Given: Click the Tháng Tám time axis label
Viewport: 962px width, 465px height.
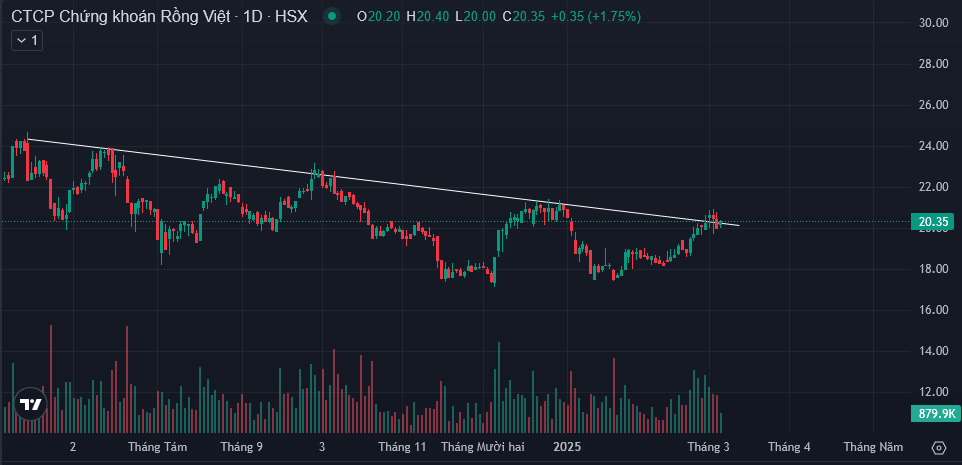Looking at the screenshot, I should click(x=158, y=447).
